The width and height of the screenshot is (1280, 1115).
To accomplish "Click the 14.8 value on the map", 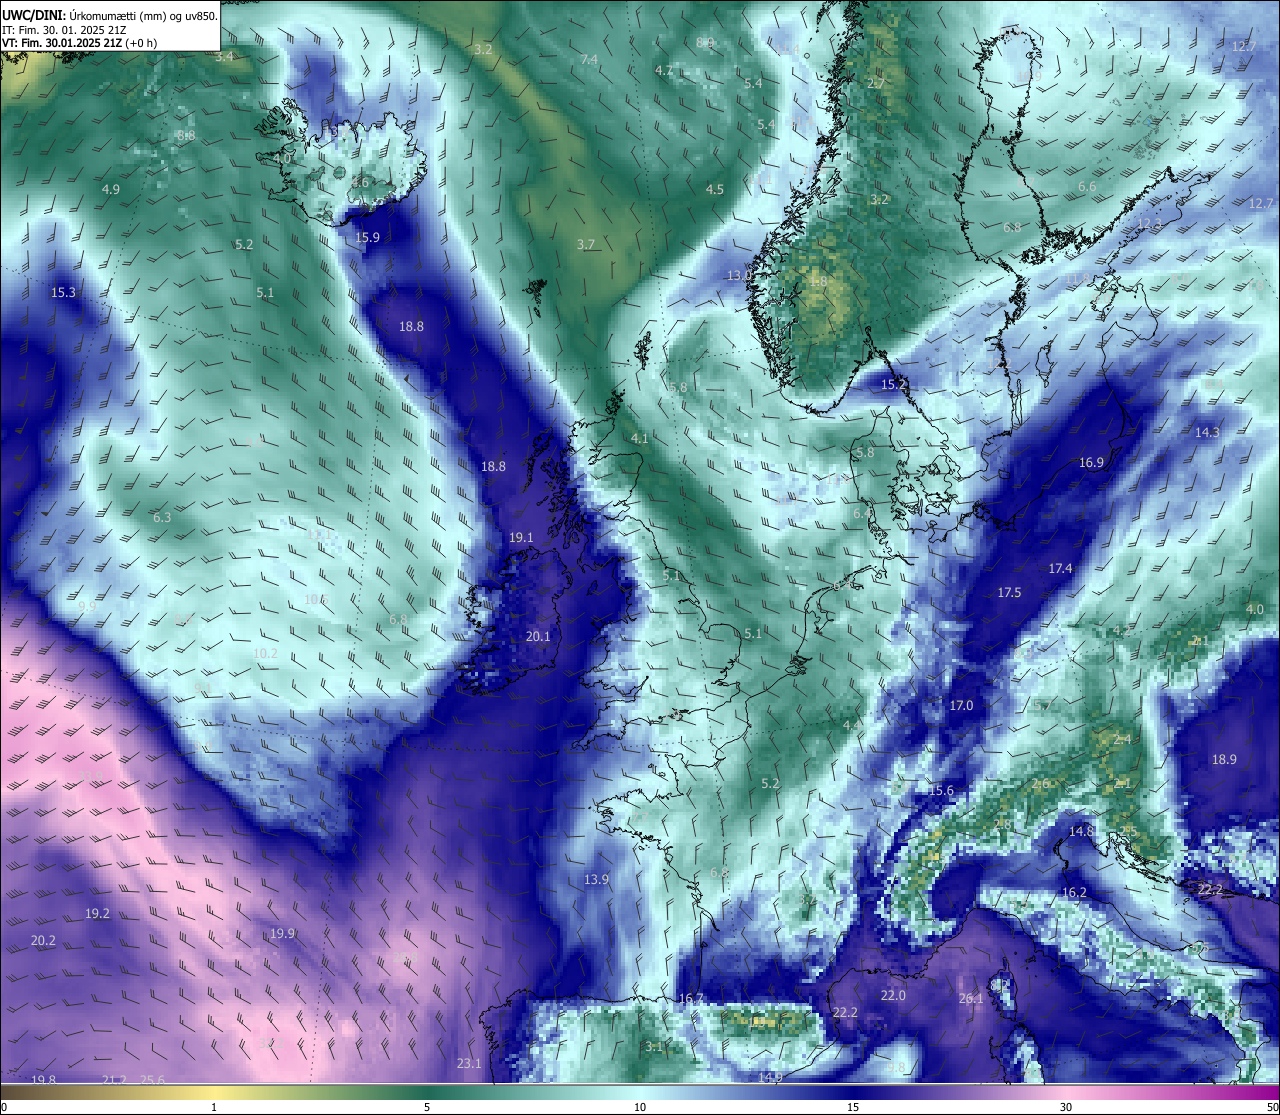I will coord(1081,831).
